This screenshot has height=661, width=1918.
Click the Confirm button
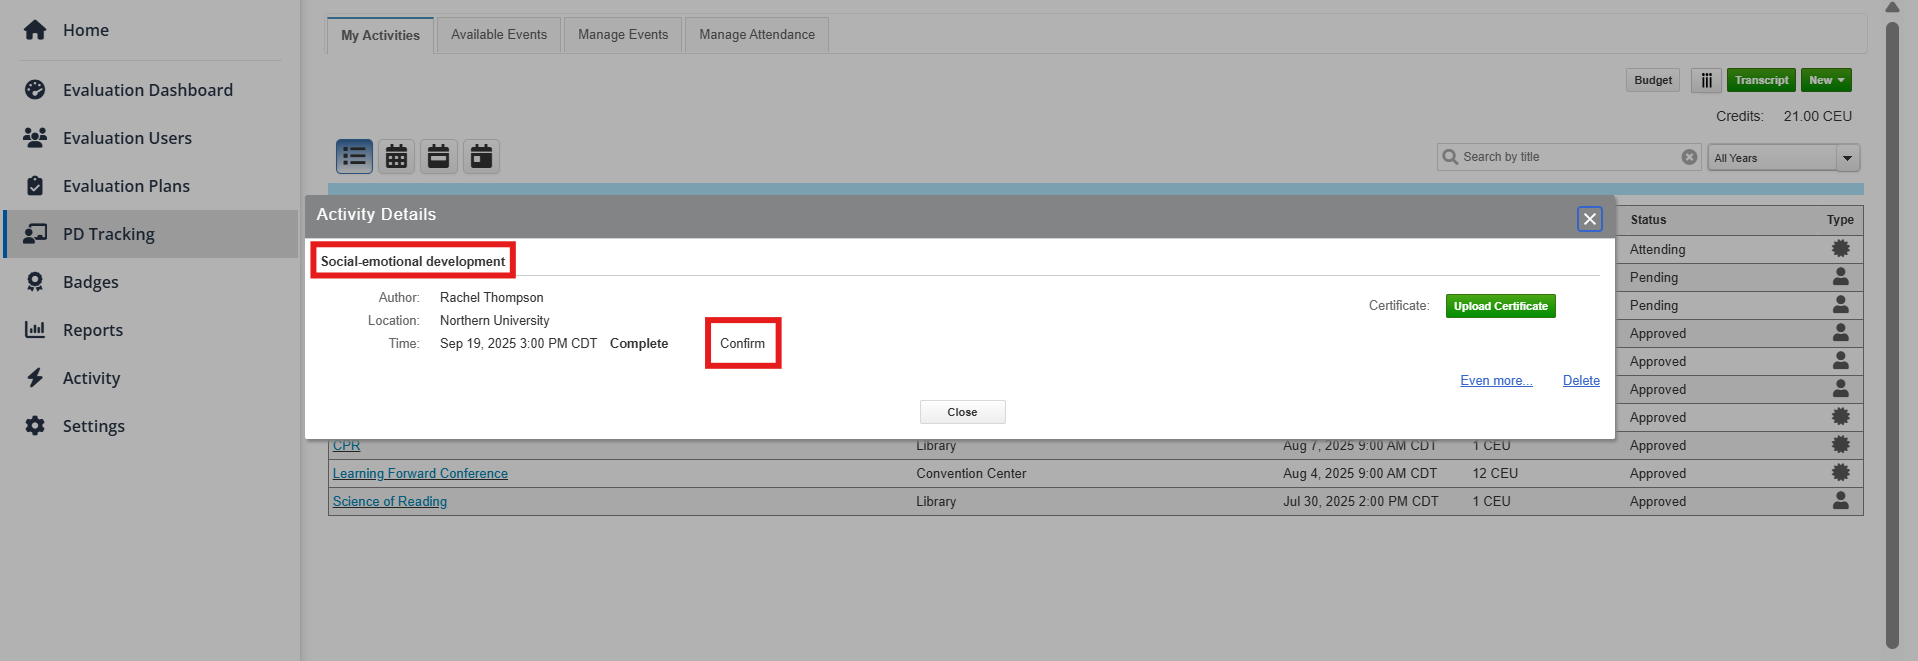pos(743,343)
